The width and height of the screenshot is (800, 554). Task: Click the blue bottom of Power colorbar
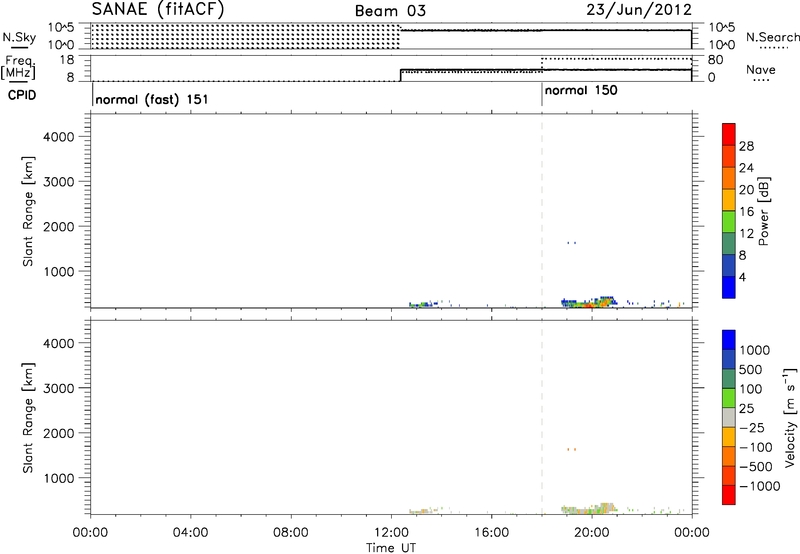pyautogui.click(x=729, y=287)
